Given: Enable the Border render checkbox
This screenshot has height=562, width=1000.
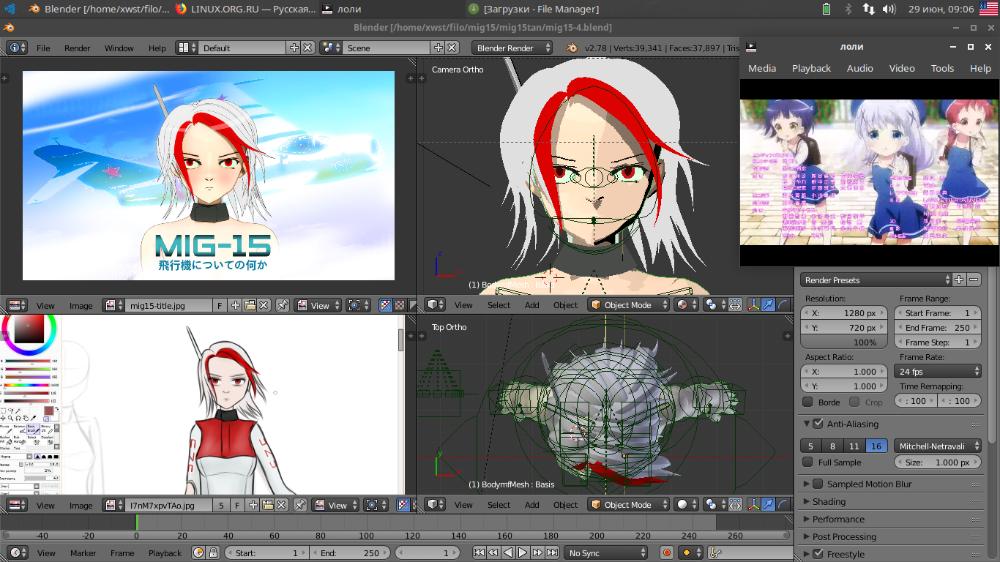Looking at the screenshot, I should point(808,402).
